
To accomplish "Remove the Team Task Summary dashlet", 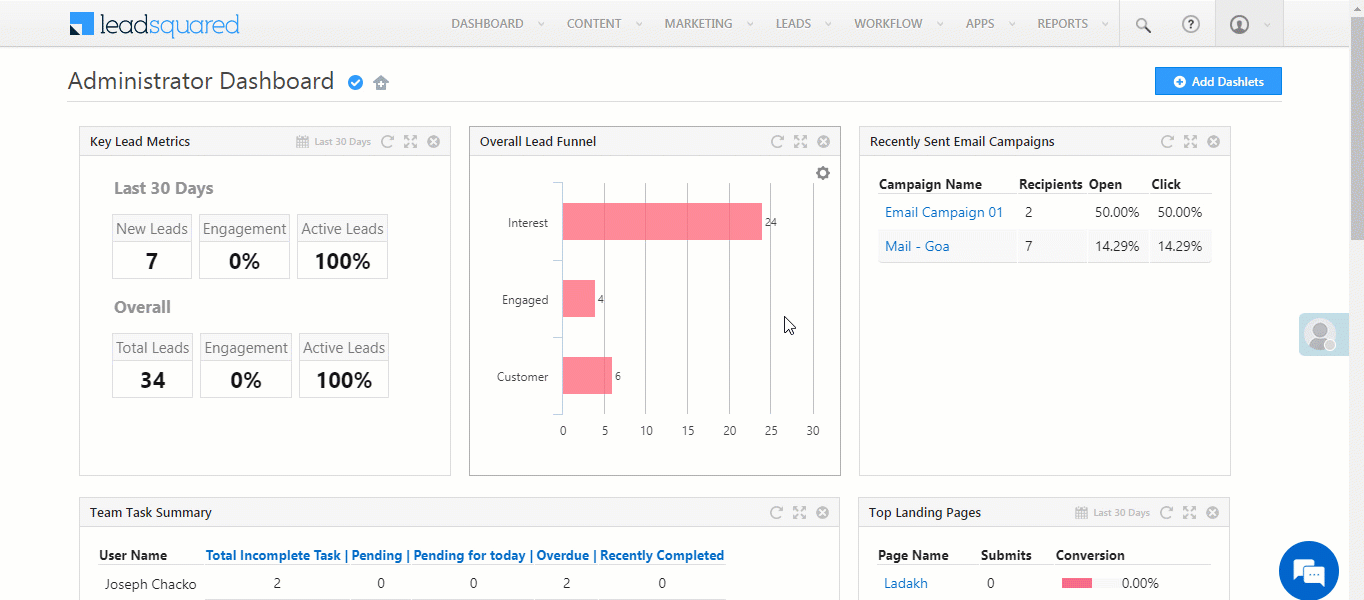I will click(822, 513).
